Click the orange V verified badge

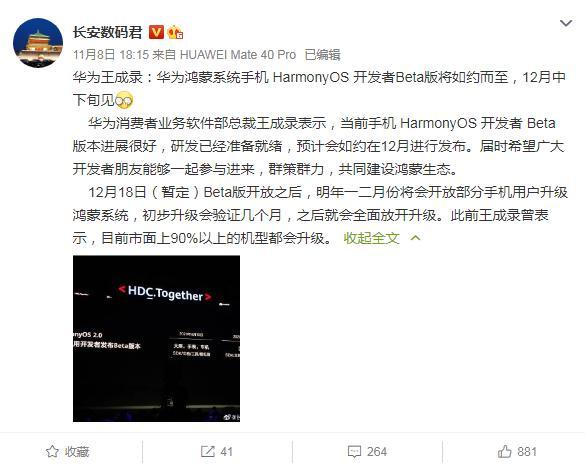(156, 32)
